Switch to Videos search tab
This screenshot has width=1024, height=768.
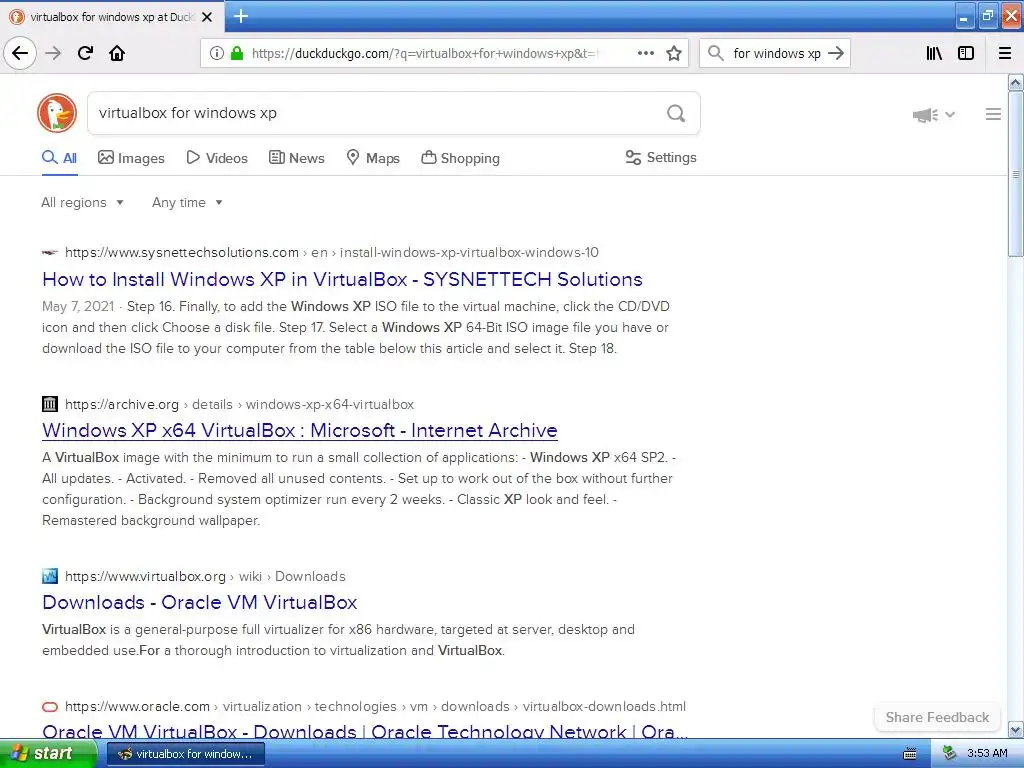(x=217, y=158)
